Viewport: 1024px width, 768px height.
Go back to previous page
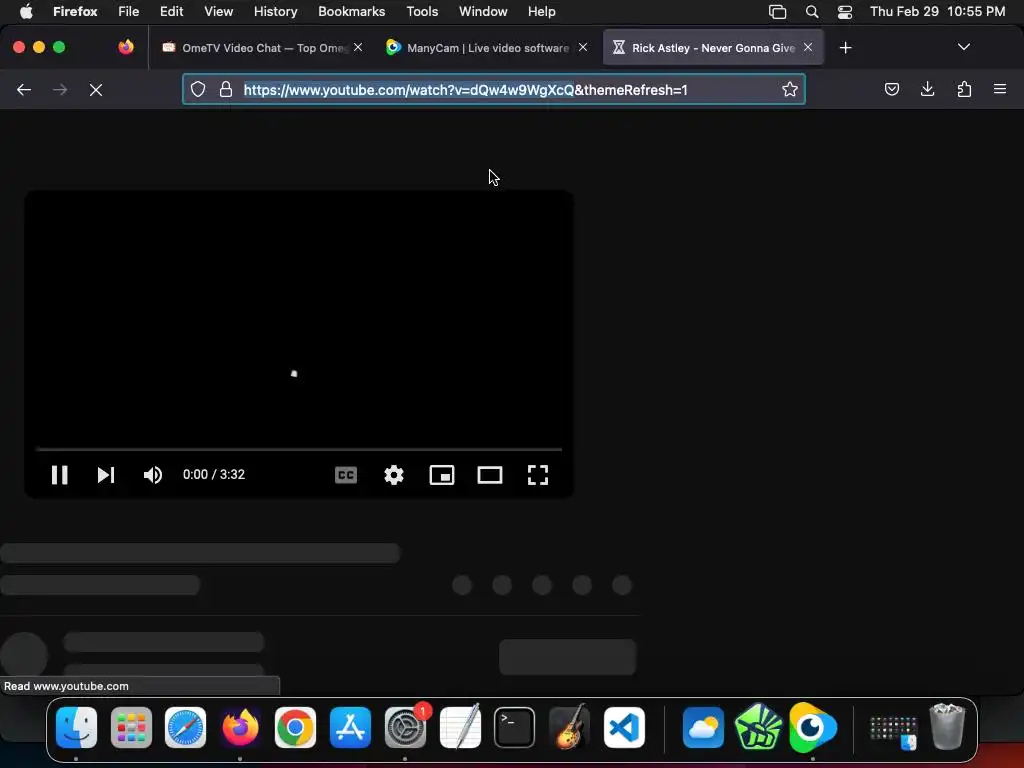(x=24, y=89)
